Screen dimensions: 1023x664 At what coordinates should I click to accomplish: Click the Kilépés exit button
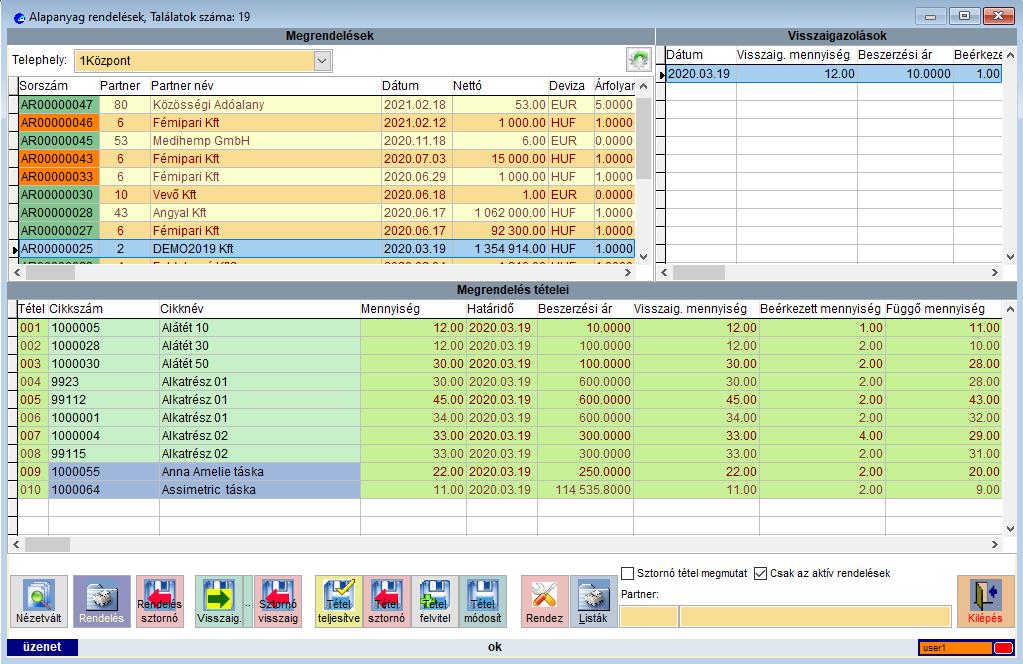pyautogui.click(x=986, y=601)
